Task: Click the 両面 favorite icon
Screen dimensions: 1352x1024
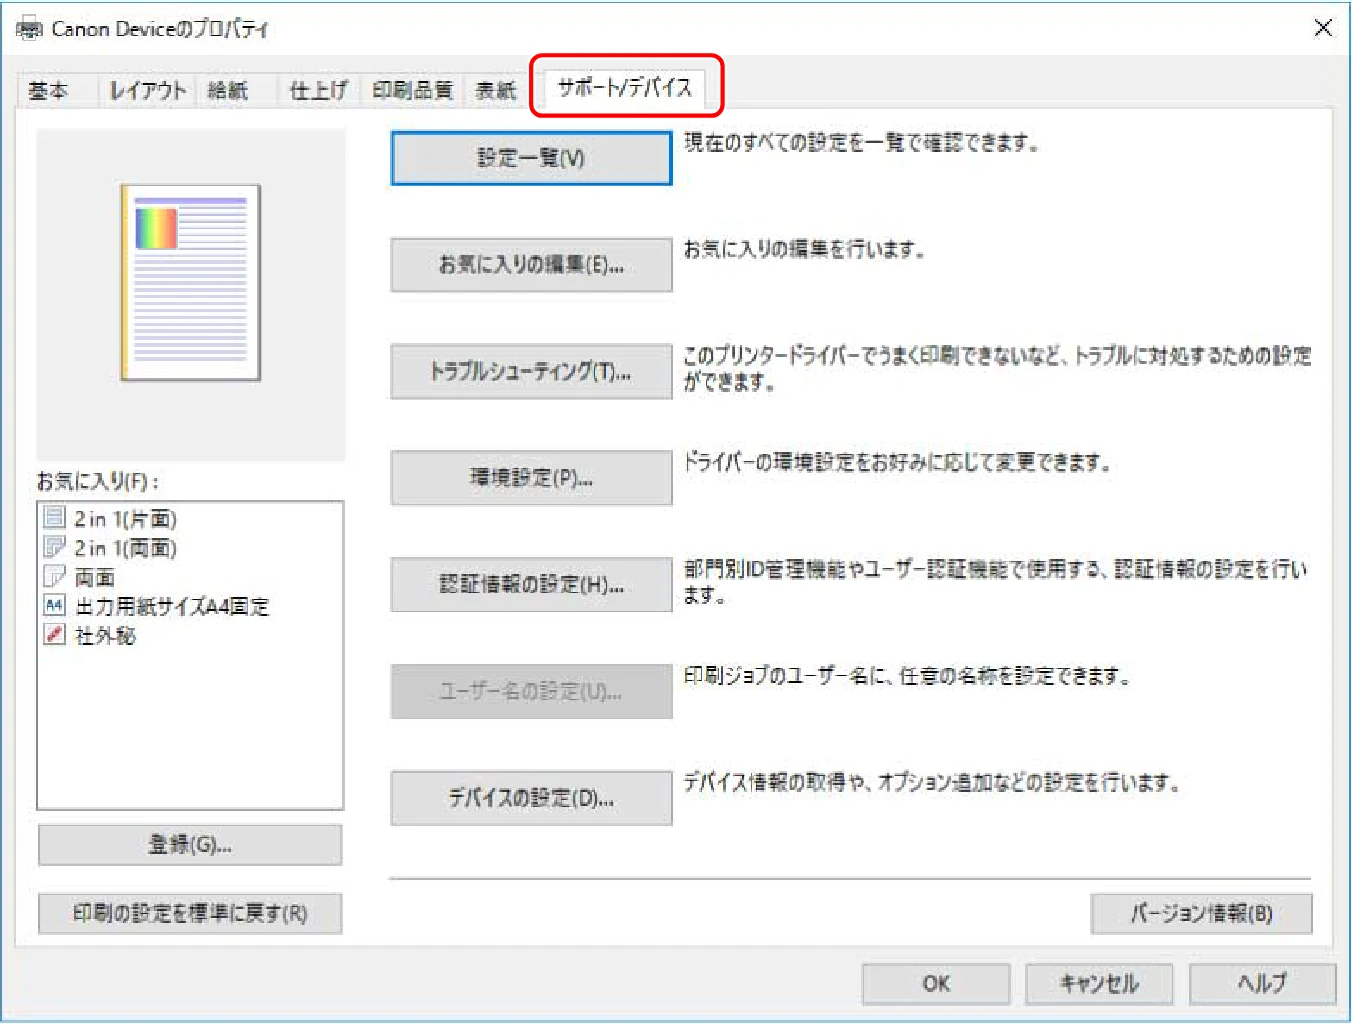Action: 55,576
